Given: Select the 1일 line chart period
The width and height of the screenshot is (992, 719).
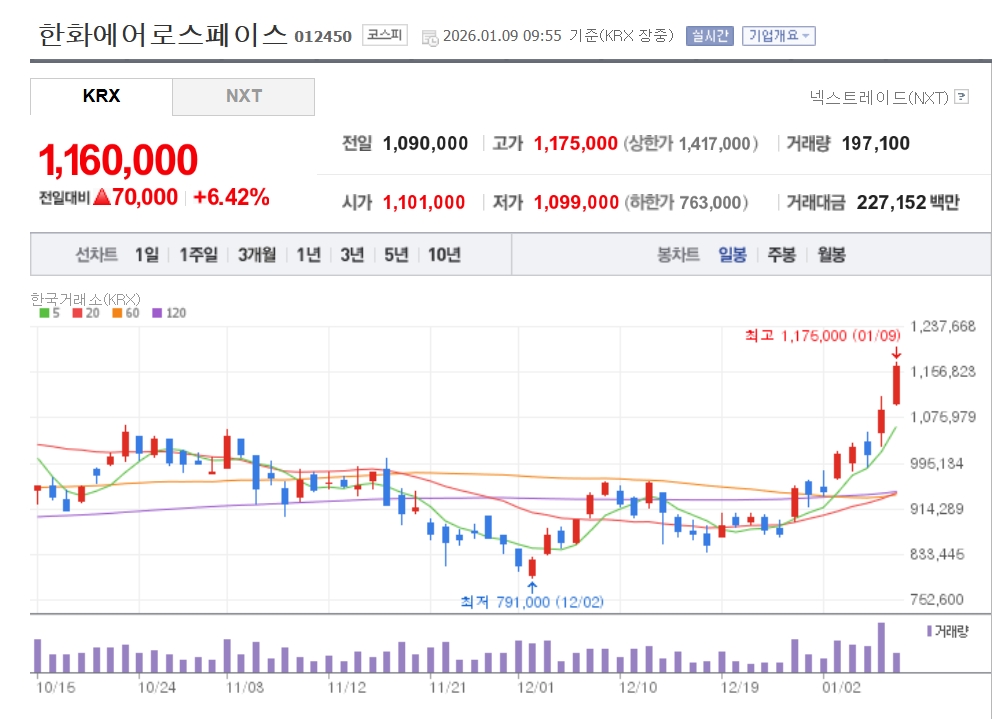Looking at the screenshot, I should pyautogui.click(x=146, y=254).
